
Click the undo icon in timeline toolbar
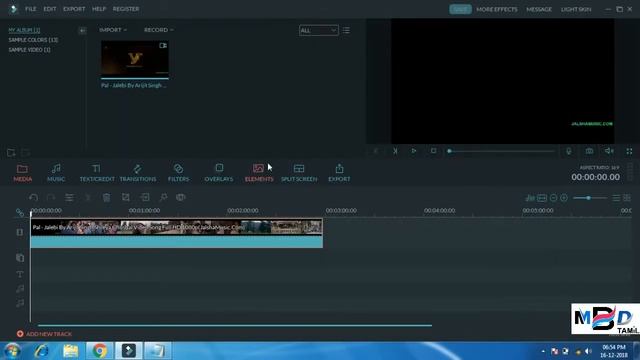click(x=33, y=198)
